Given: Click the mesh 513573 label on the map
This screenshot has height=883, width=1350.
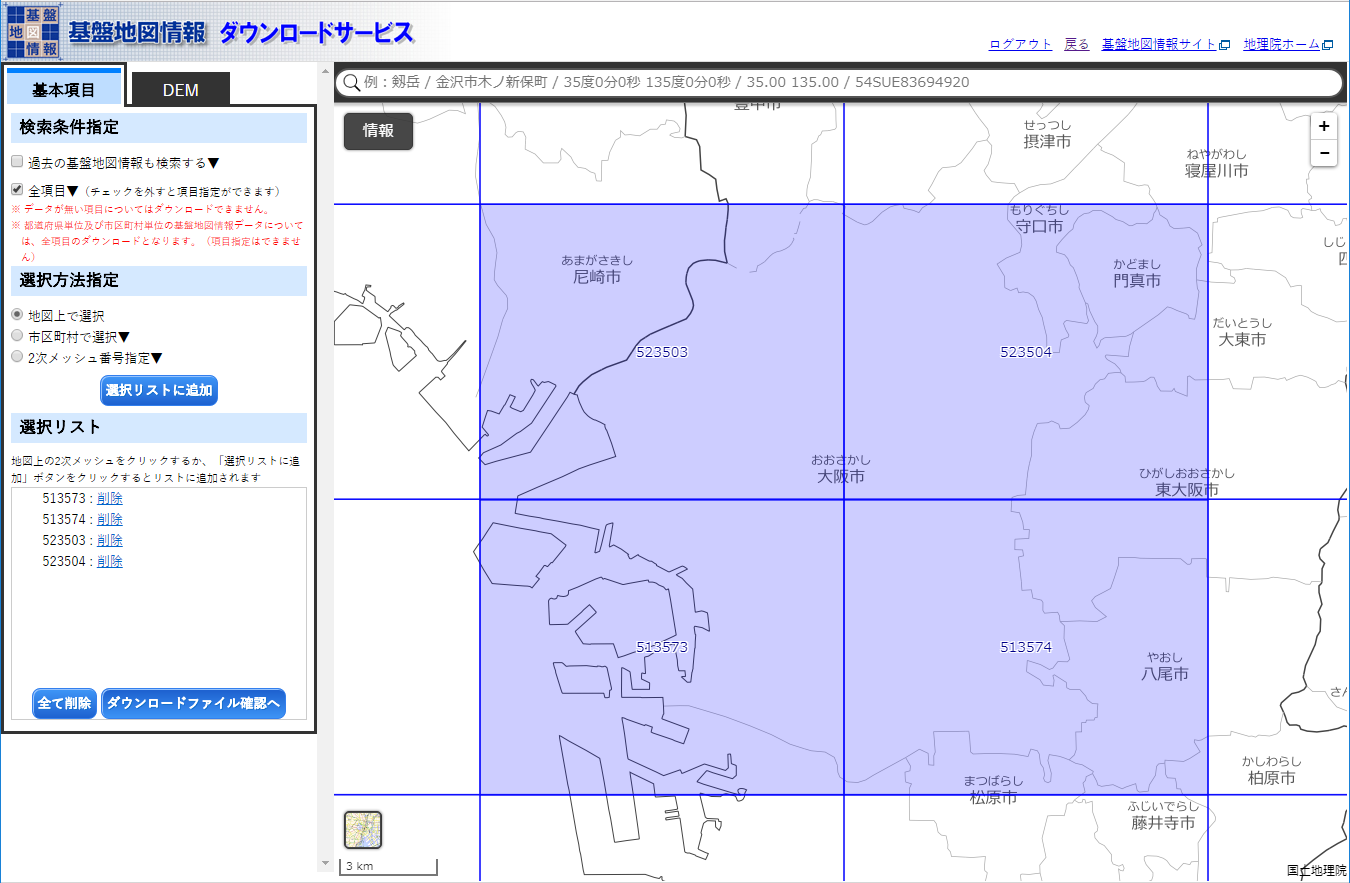Looking at the screenshot, I should (662, 647).
